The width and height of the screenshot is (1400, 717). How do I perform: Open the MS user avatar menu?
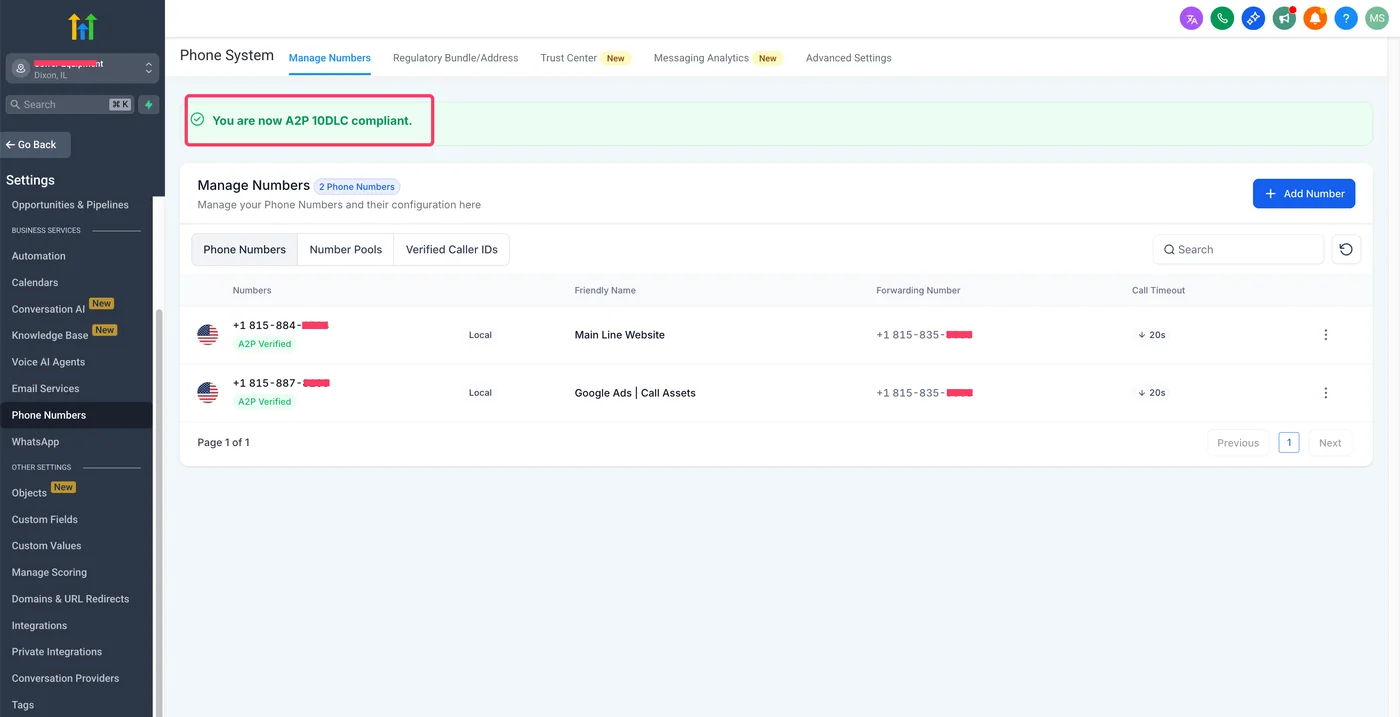point(1377,18)
